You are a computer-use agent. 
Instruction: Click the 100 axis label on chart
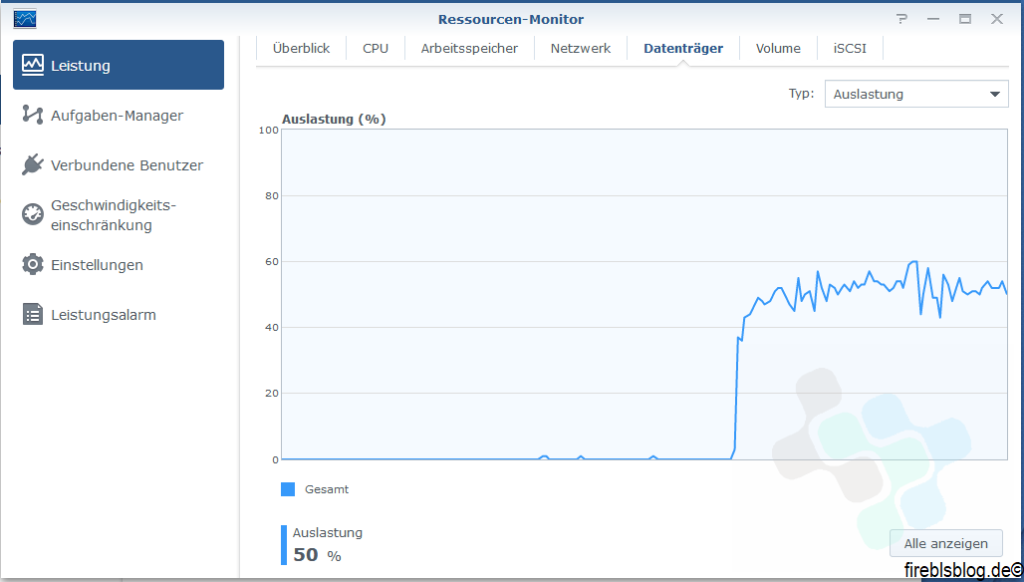tap(268, 130)
